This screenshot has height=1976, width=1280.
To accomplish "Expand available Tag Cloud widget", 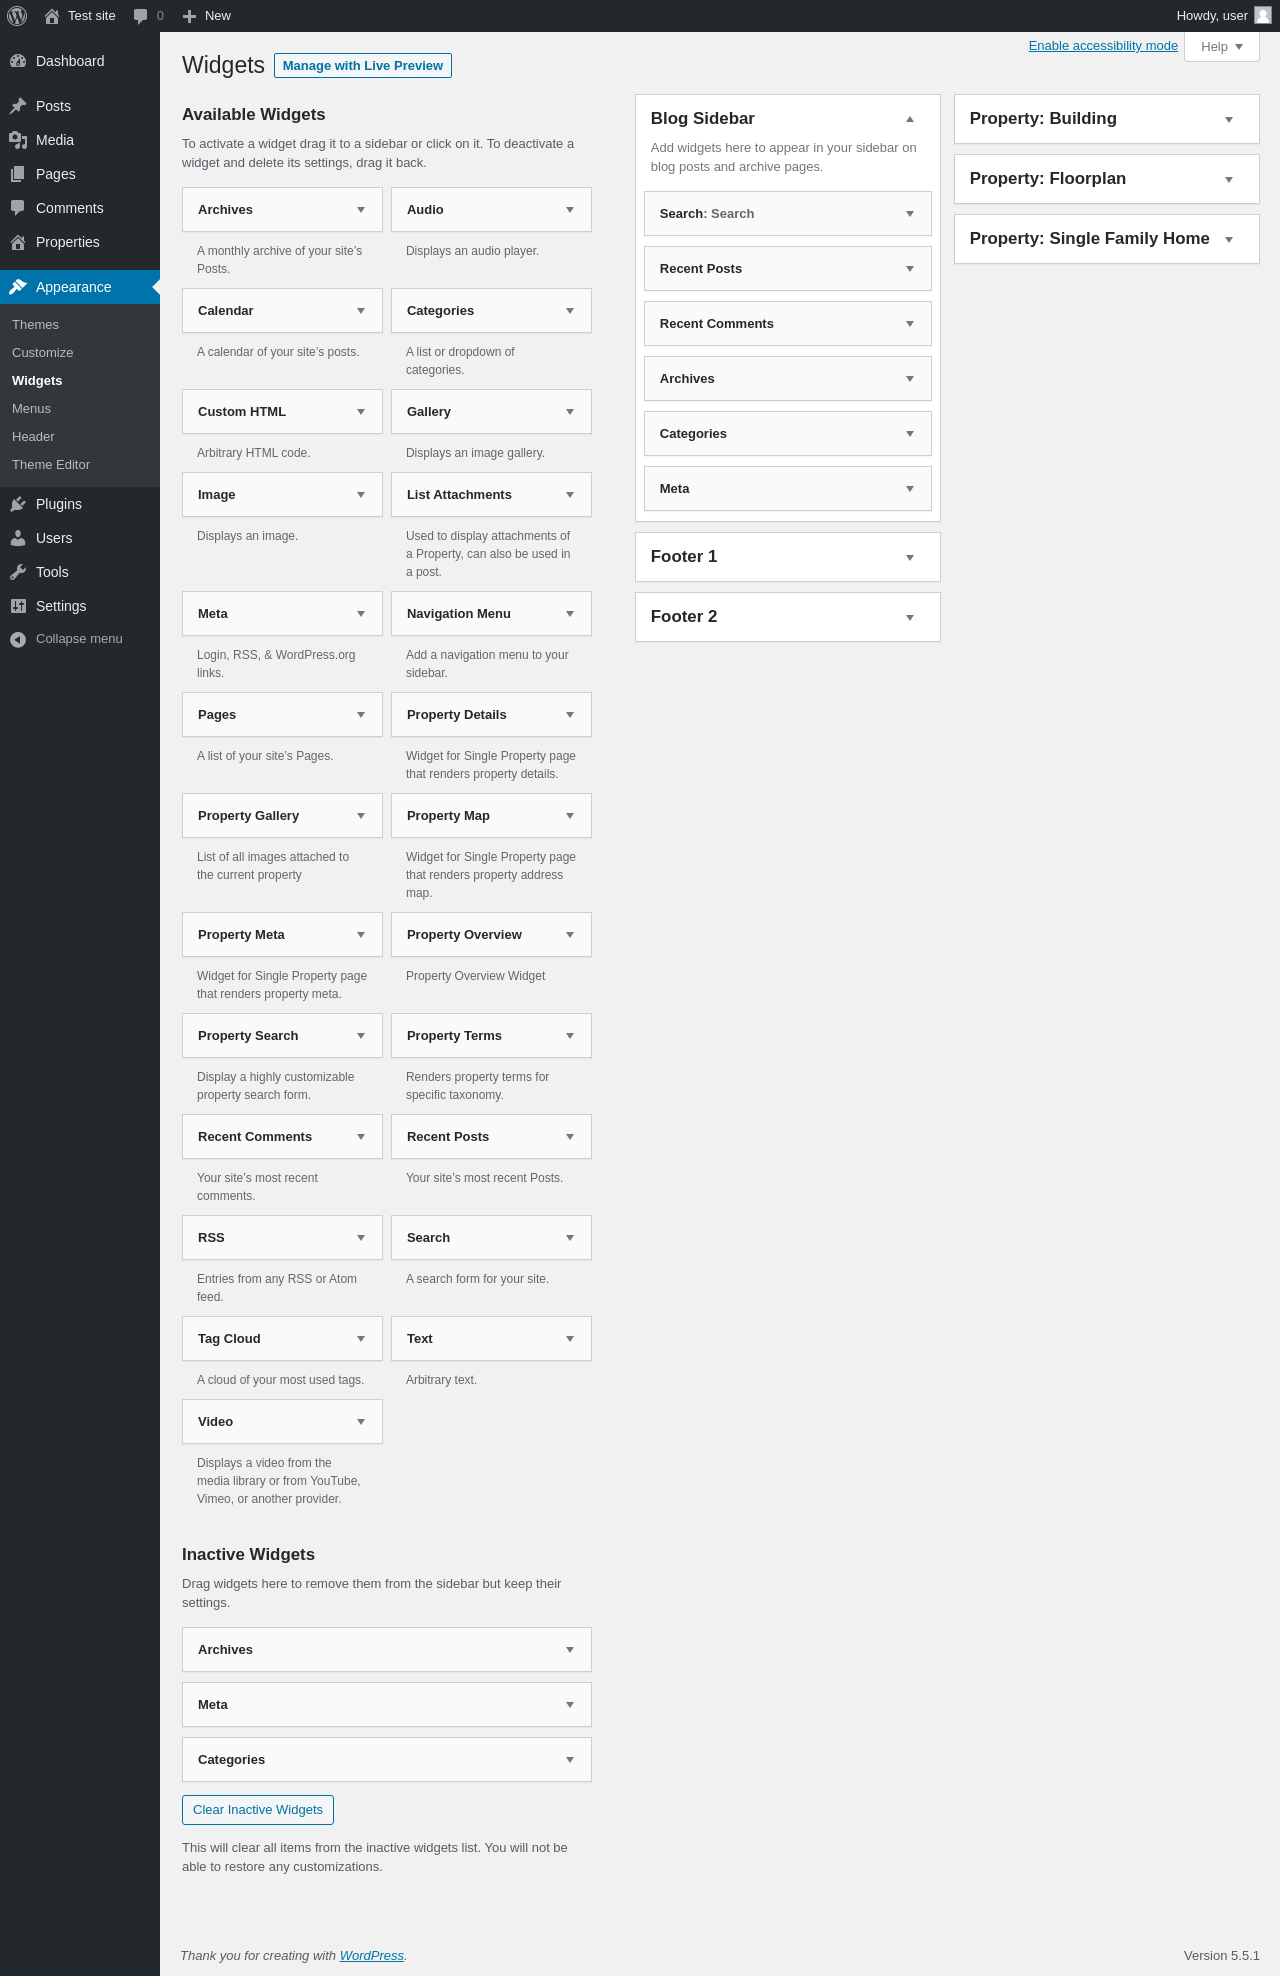I will coord(361,1339).
